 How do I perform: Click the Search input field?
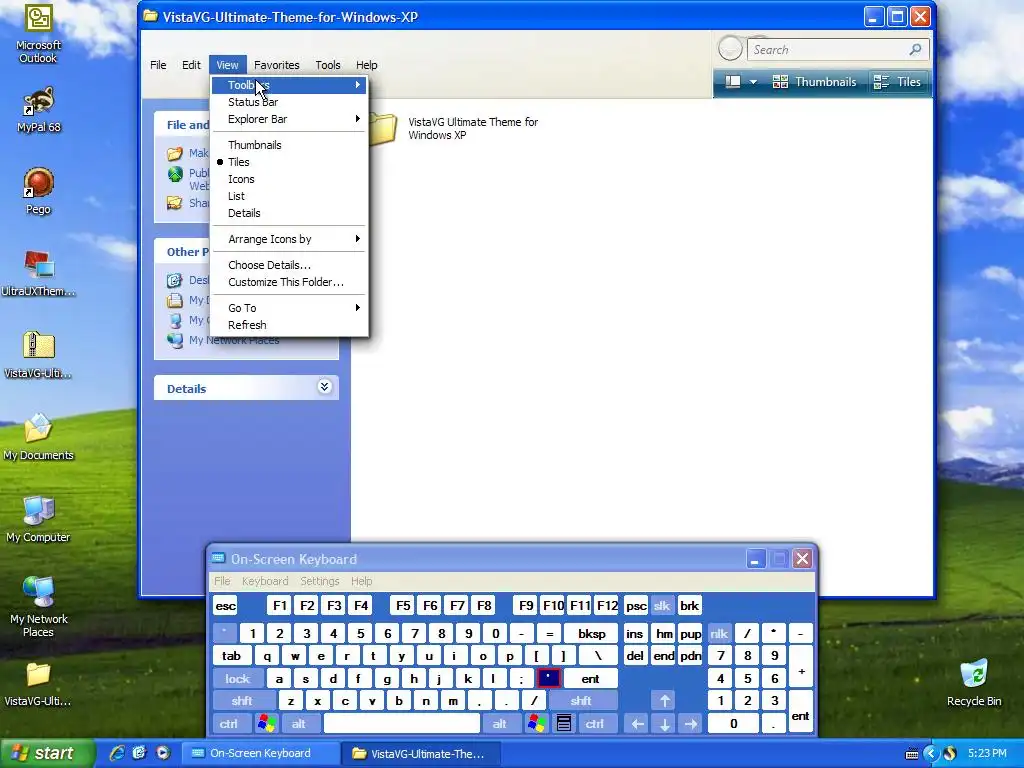pos(838,50)
